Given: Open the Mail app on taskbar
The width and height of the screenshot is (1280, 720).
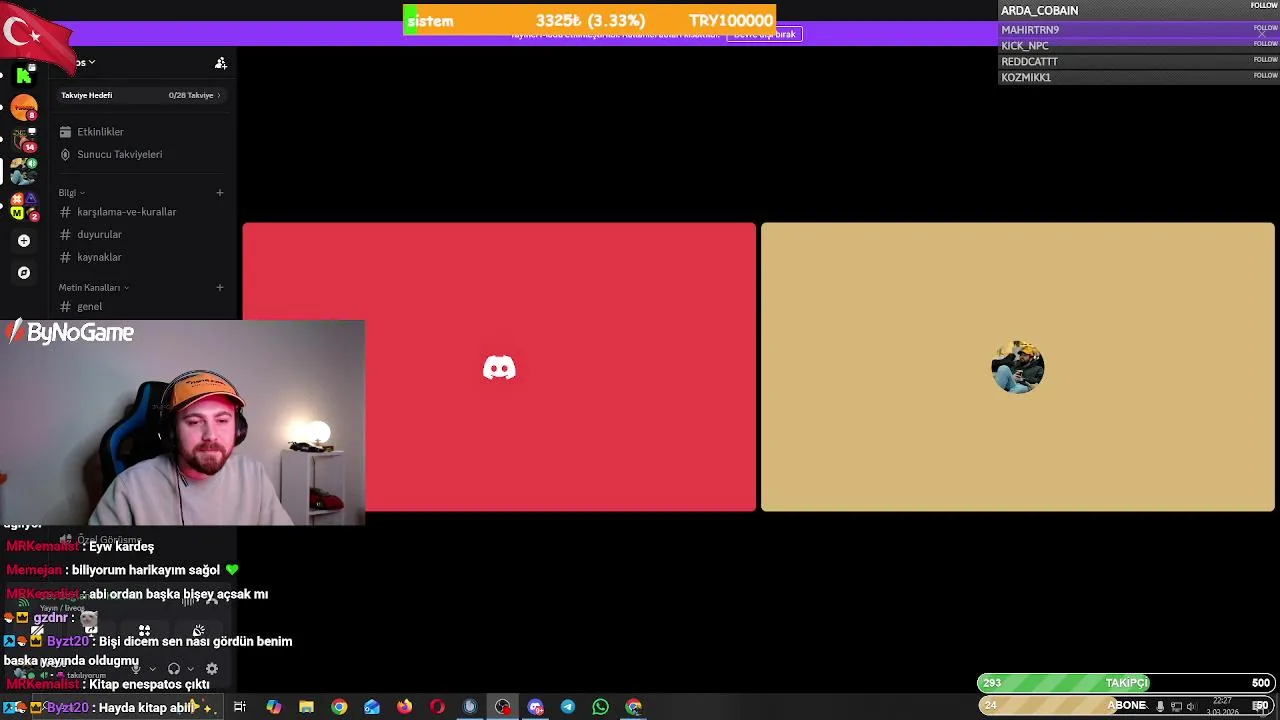Looking at the screenshot, I should click(372, 707).
